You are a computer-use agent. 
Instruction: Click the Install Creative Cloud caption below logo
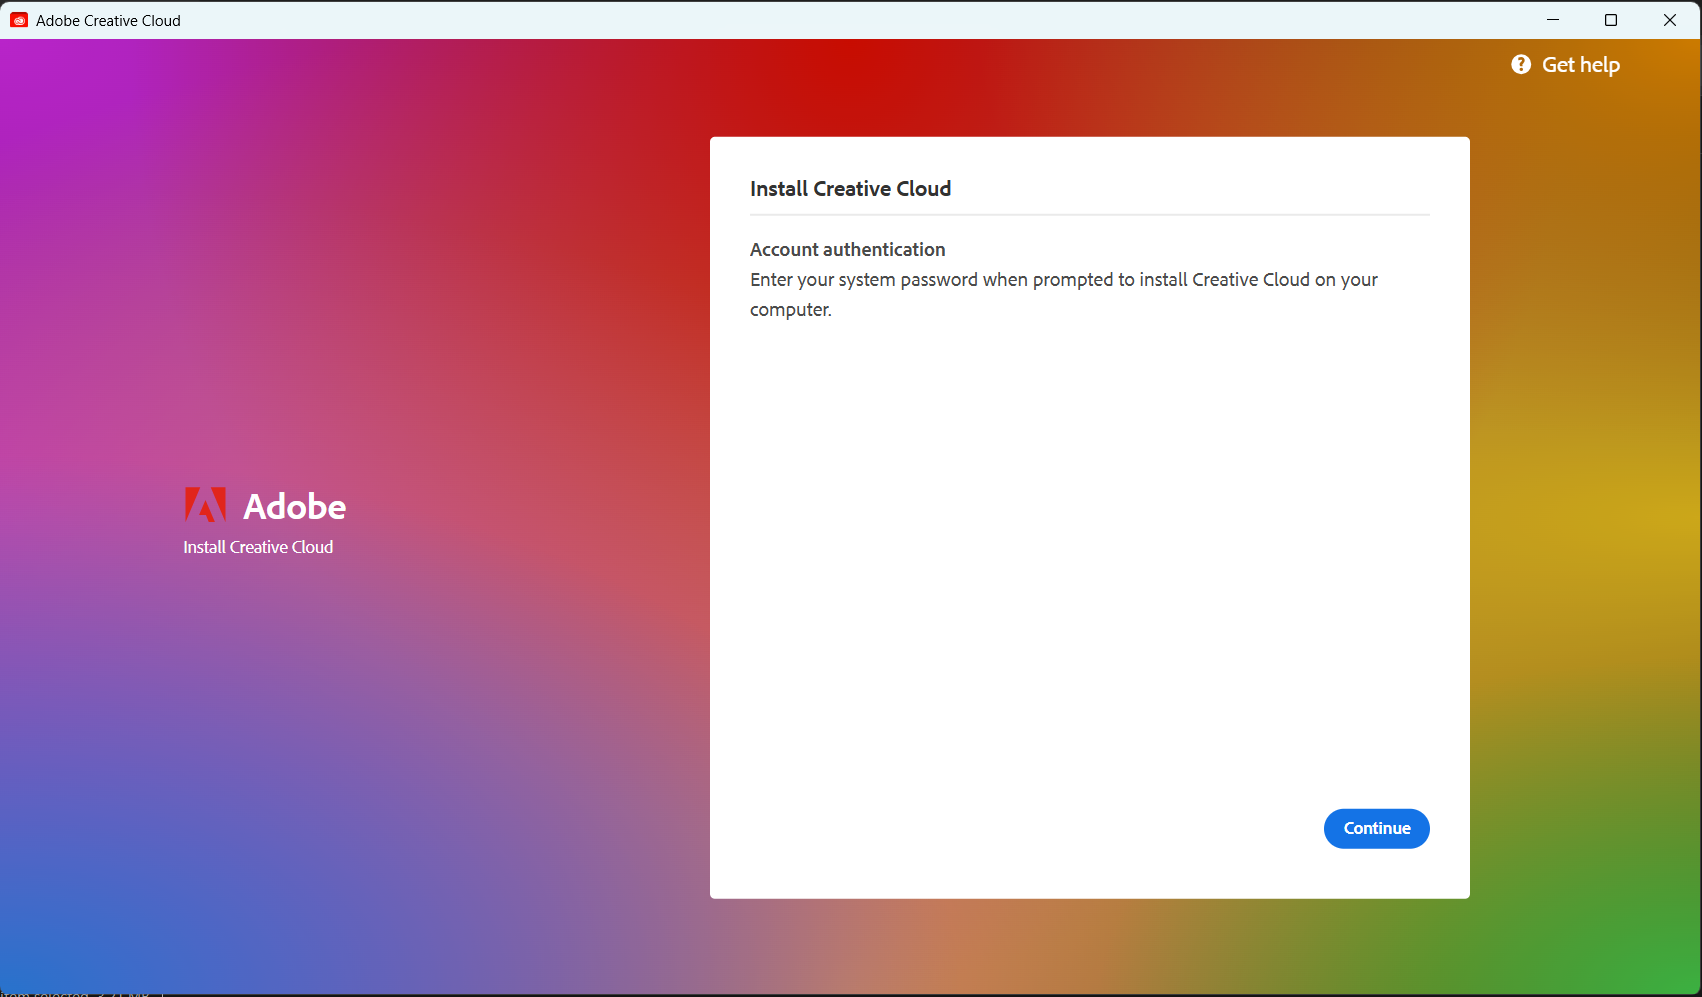click(258, 547)
